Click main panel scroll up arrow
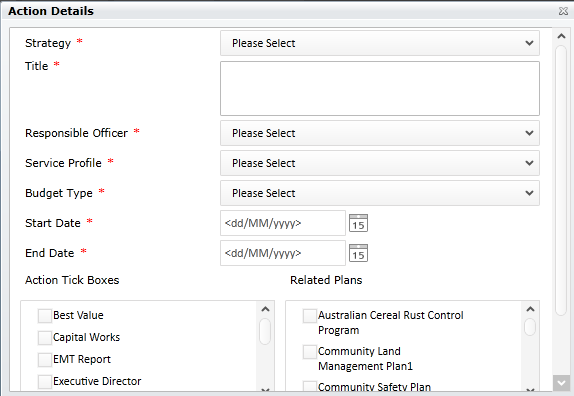Image resolution: width=574 pixels, height=396 pixels. click(x=561, y=36)
